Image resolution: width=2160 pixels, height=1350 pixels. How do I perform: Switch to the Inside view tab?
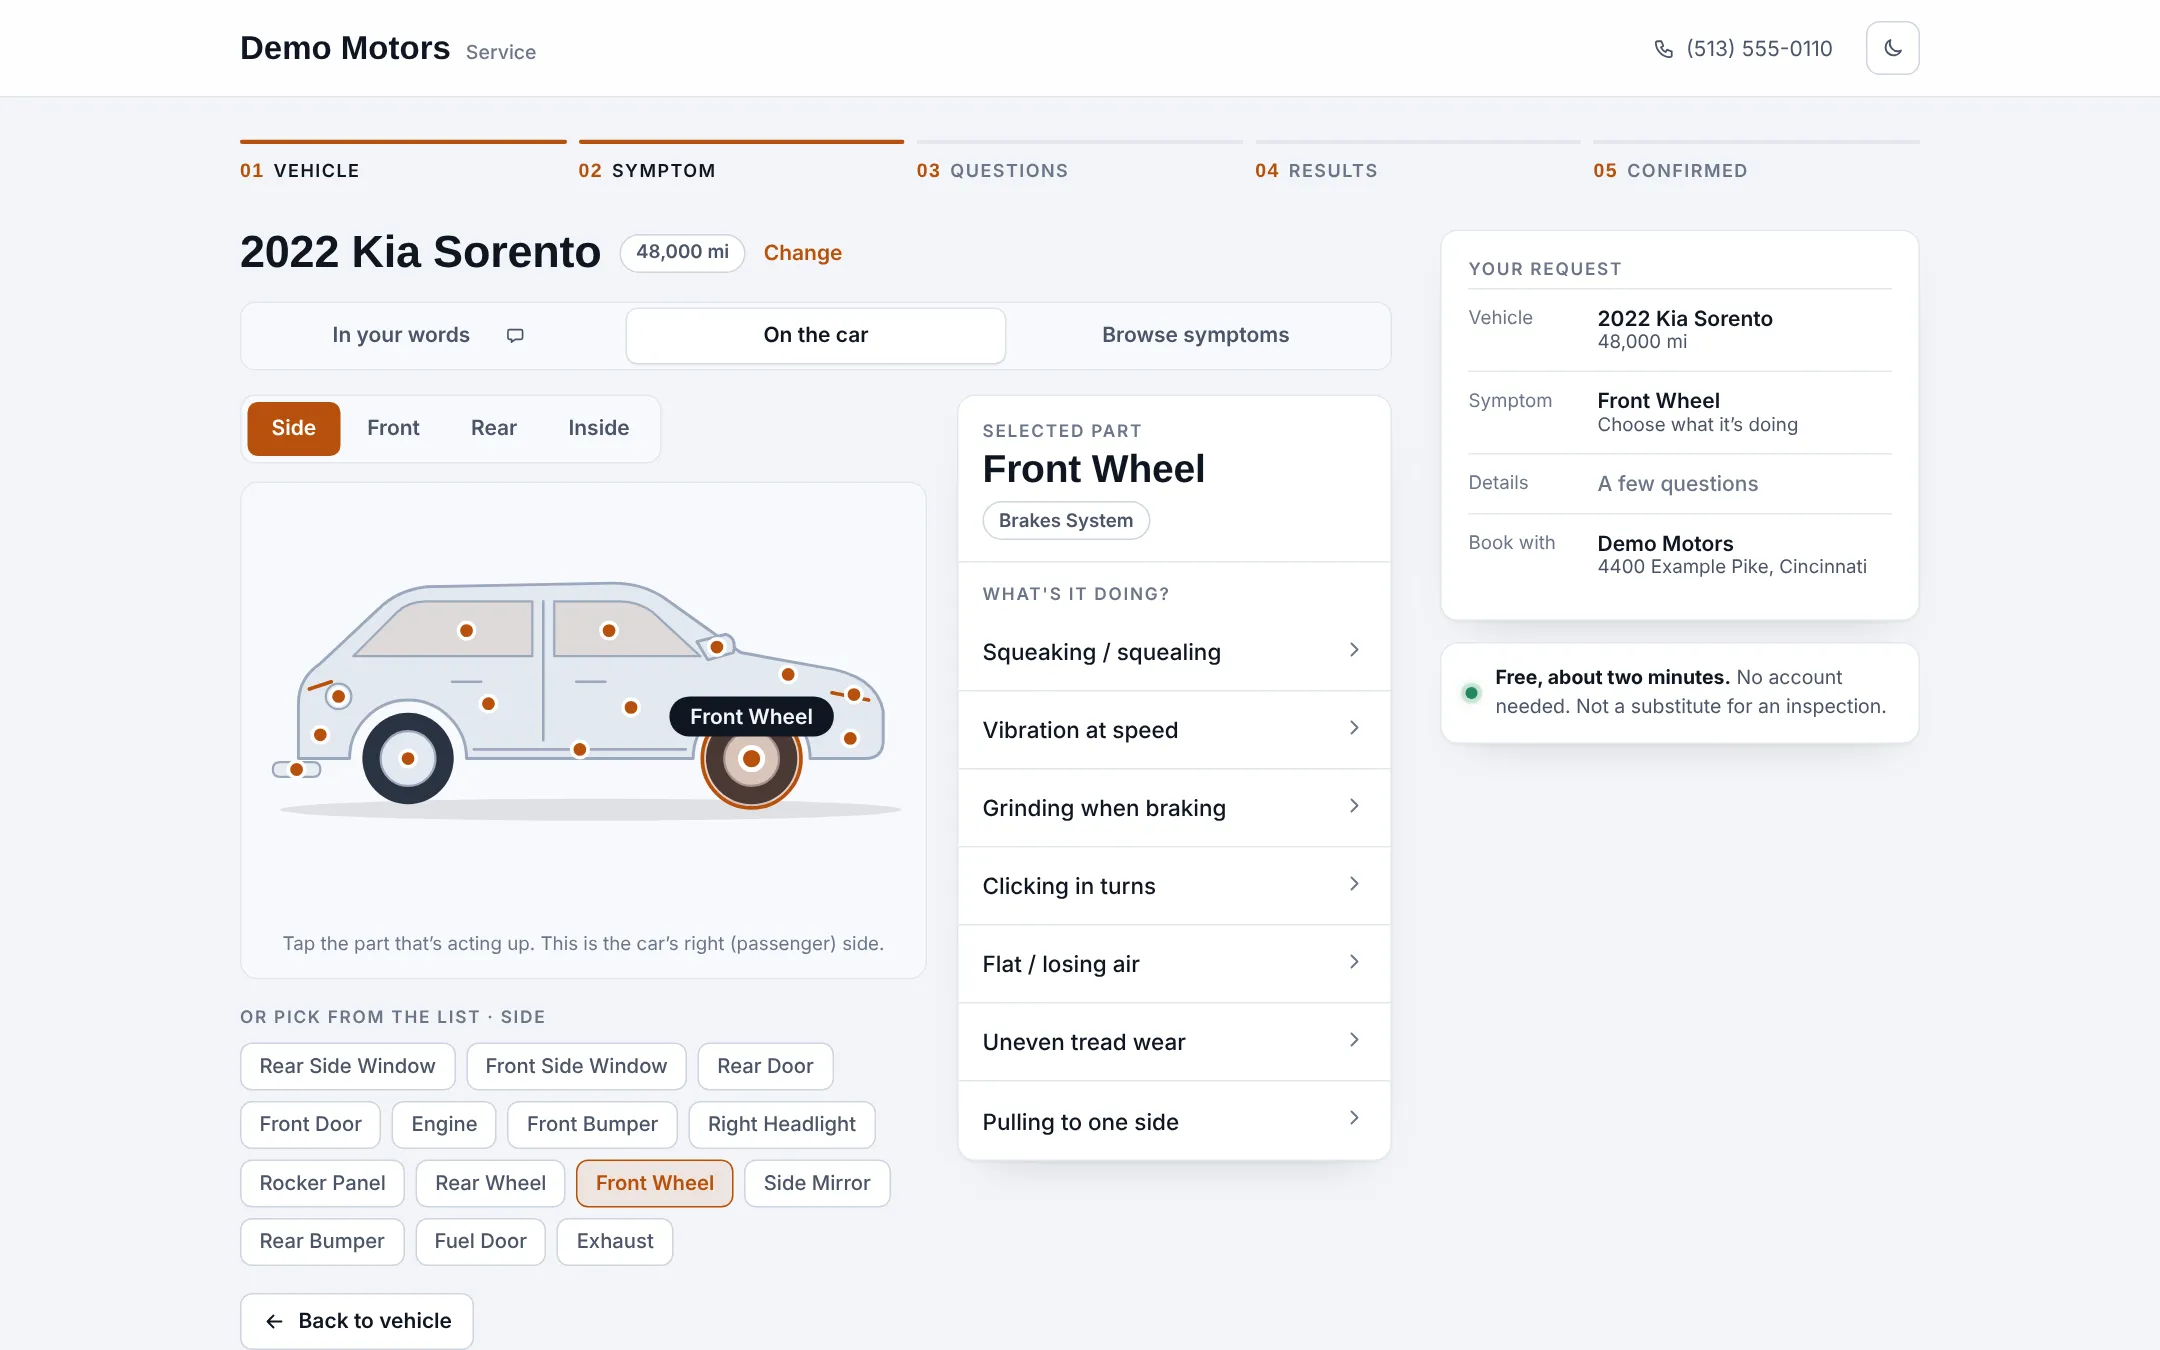pos(598,428)
